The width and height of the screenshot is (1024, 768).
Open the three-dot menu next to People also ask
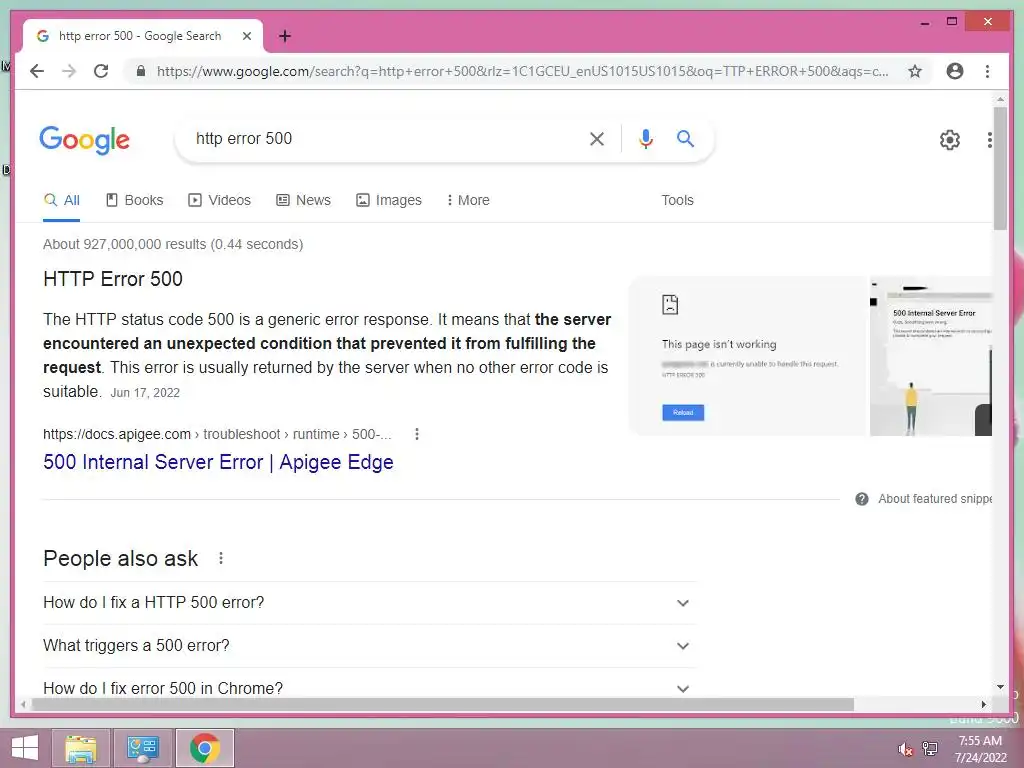(x=221, y=558)
